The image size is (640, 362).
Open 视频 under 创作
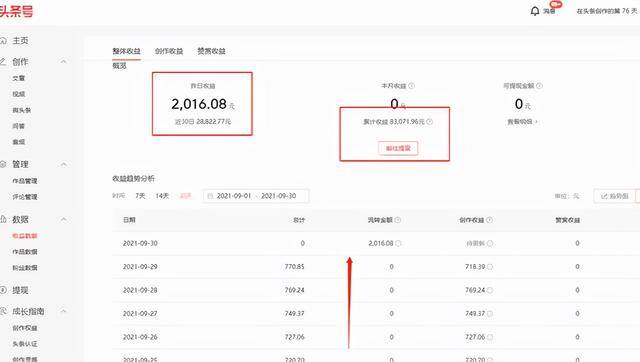(x=19, y=94)
